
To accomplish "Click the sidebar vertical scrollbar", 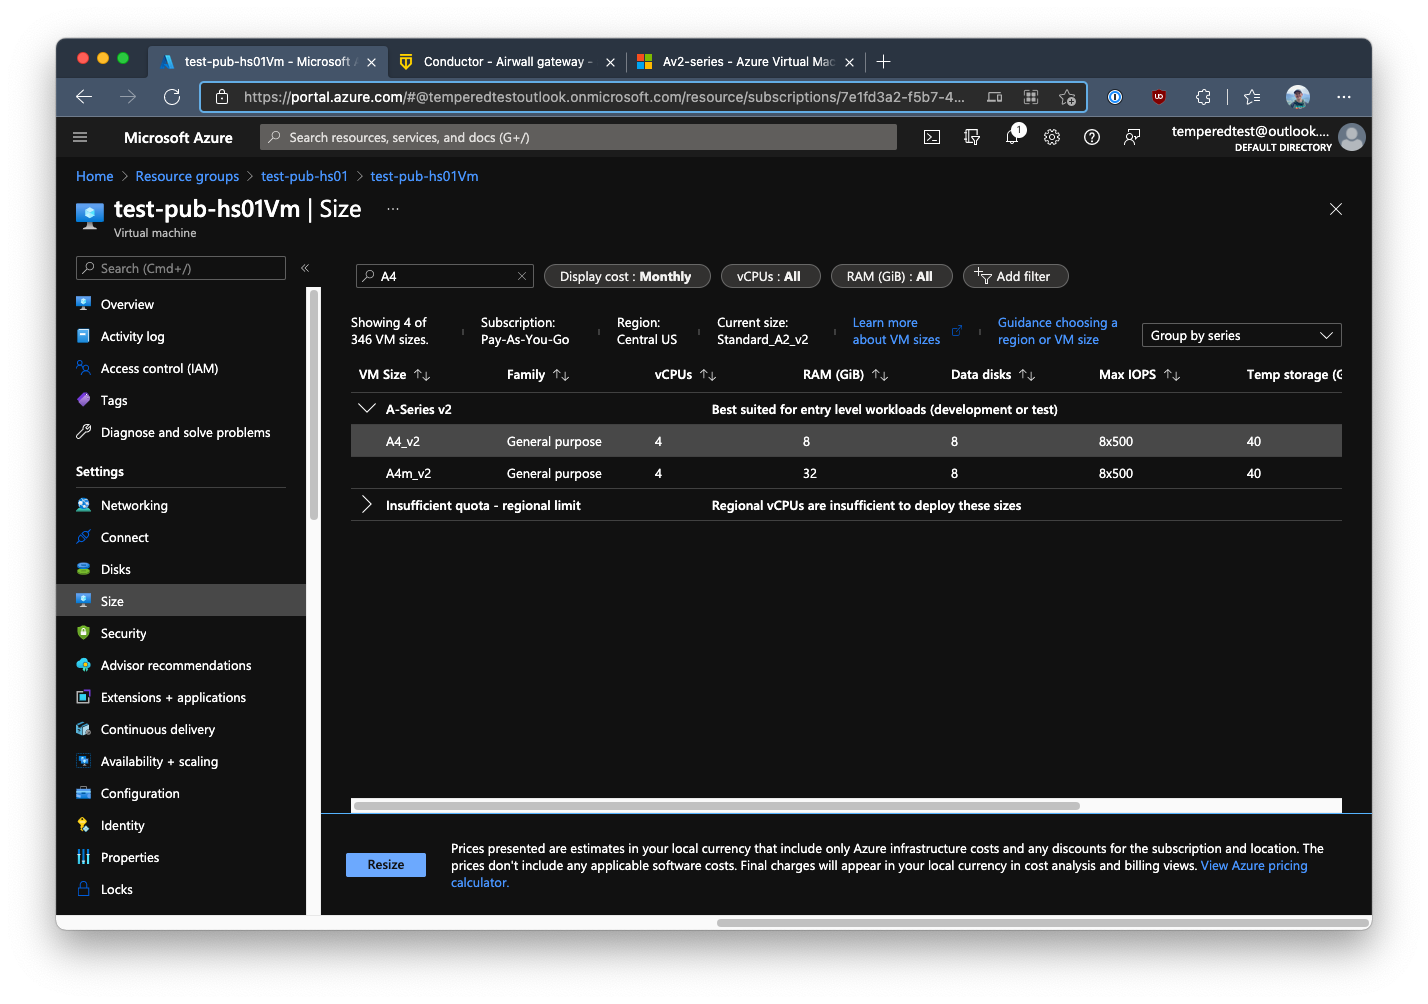I will pos(314,405).
